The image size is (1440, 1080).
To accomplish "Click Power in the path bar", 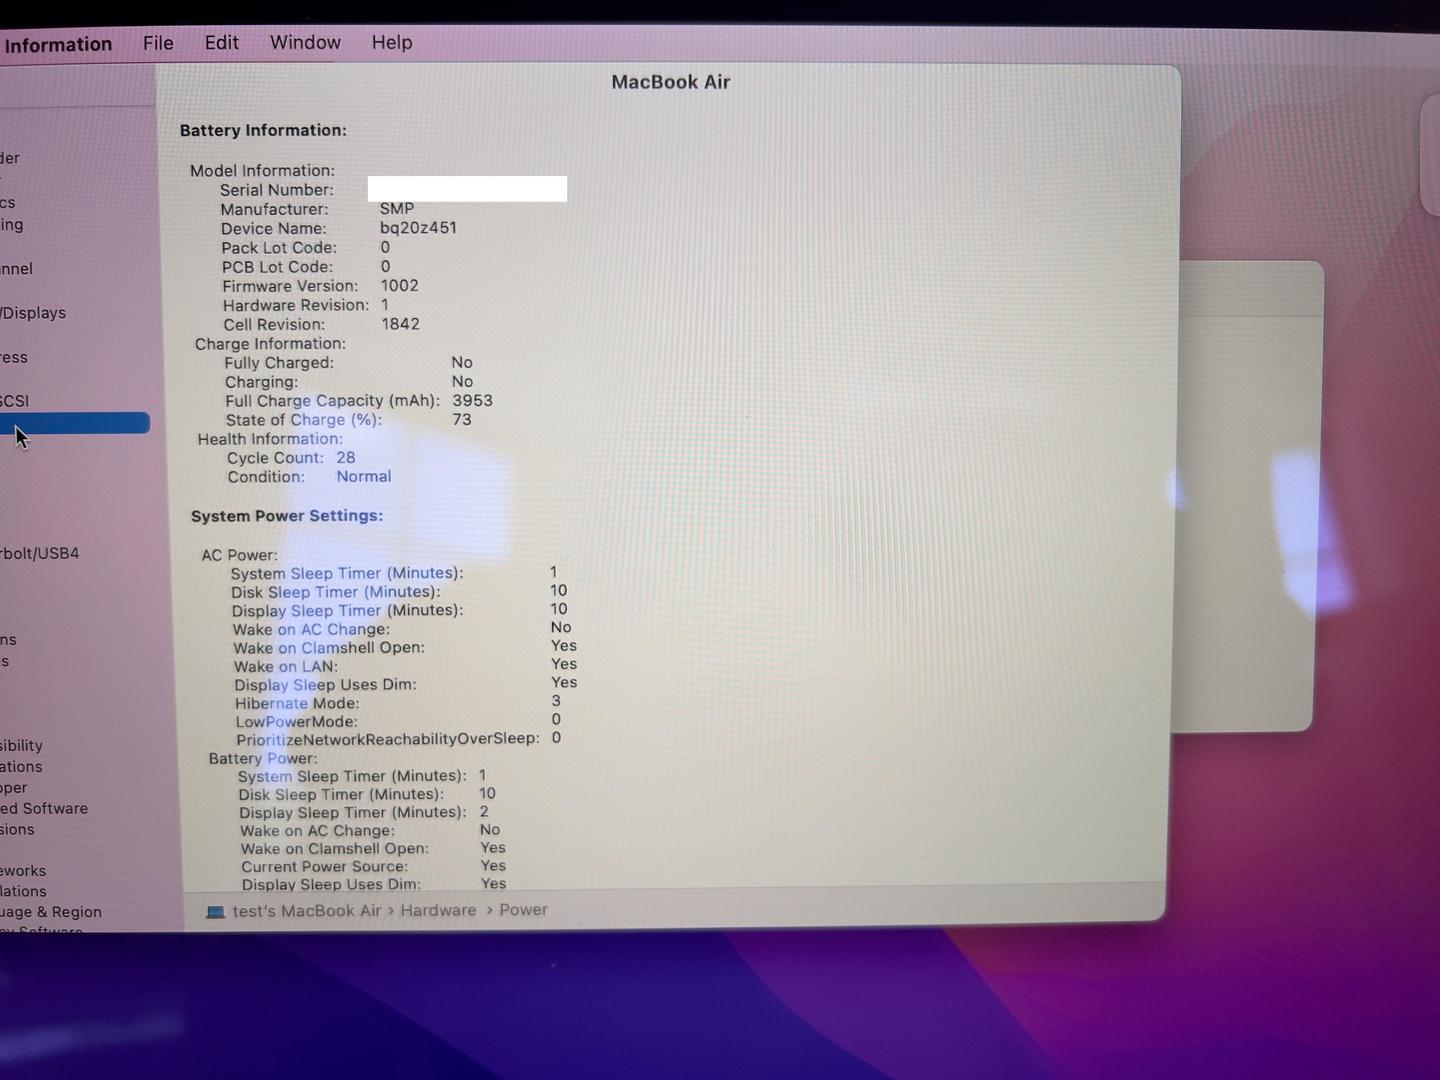I will click(x=523, y=910).
